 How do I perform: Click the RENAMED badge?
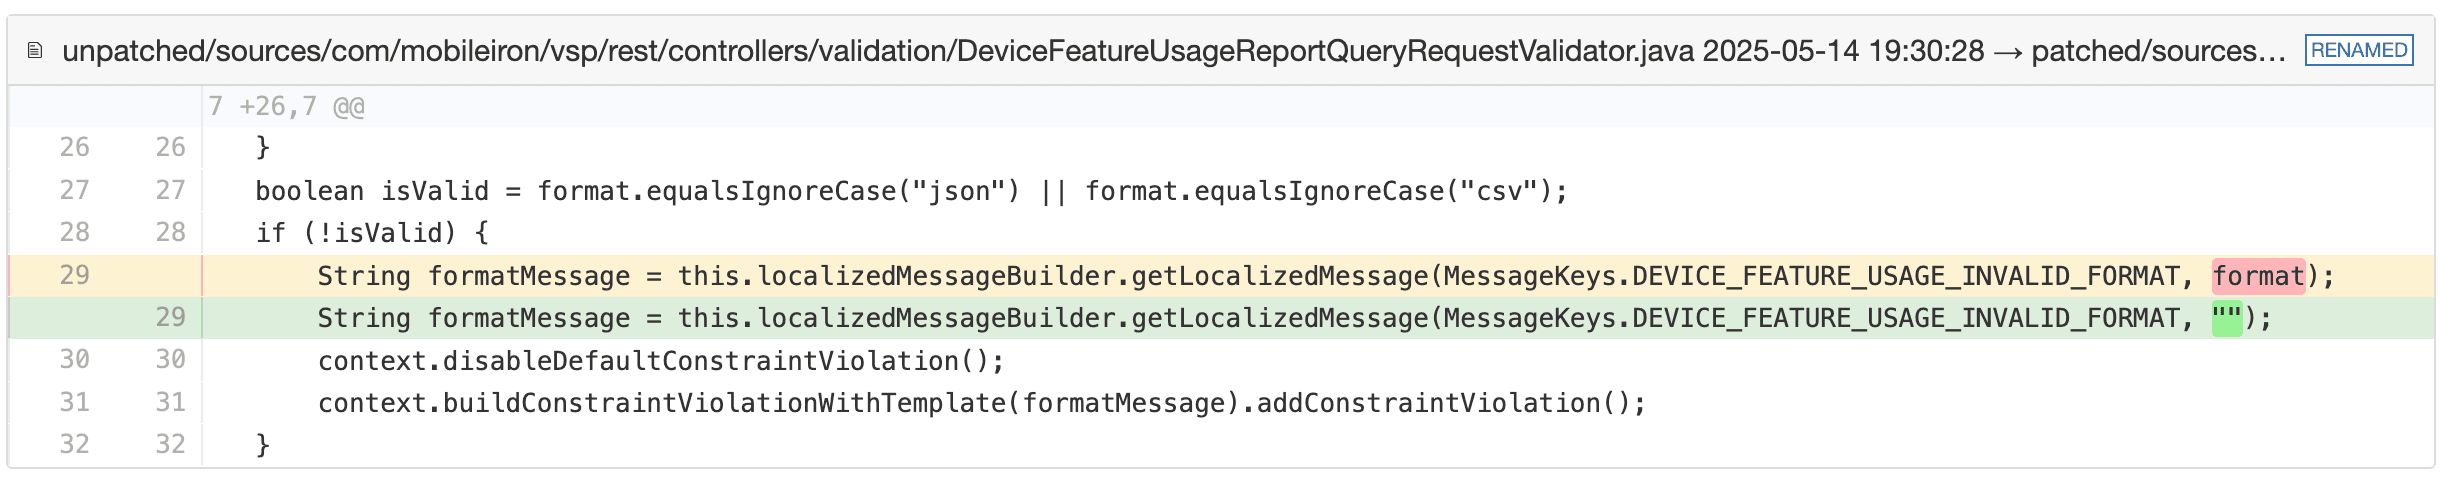(x=2358, y=50)
